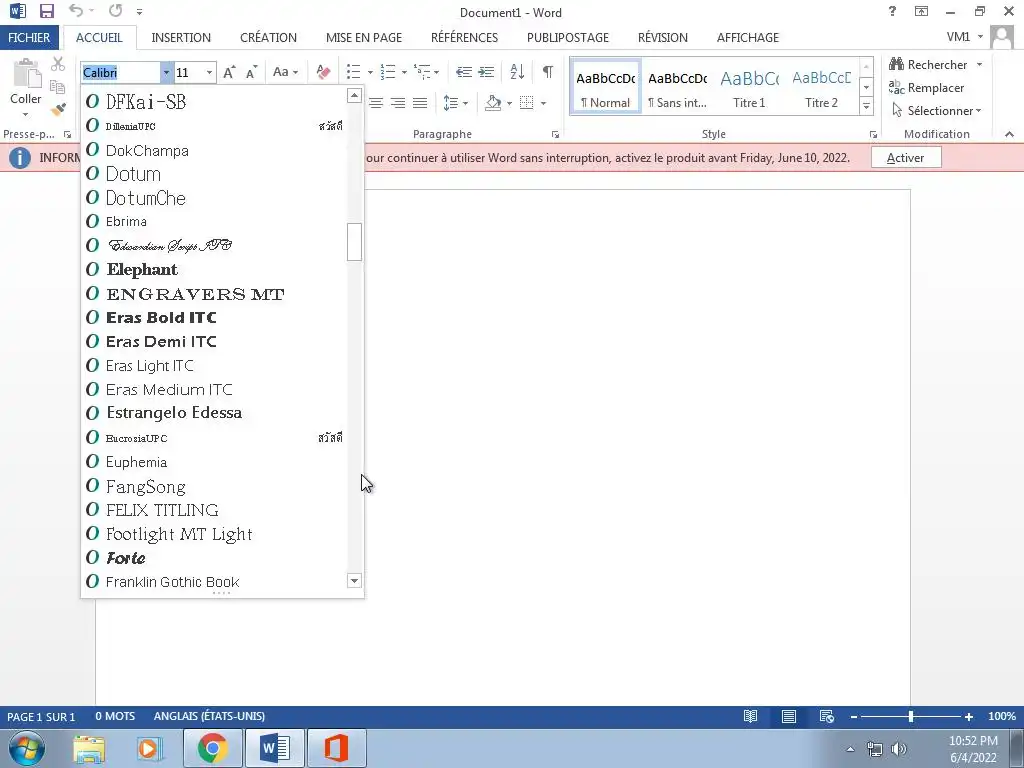The image size is (1024, 768).
Task: Apply the Titre 1 style
Action: [x=749, y=87]
